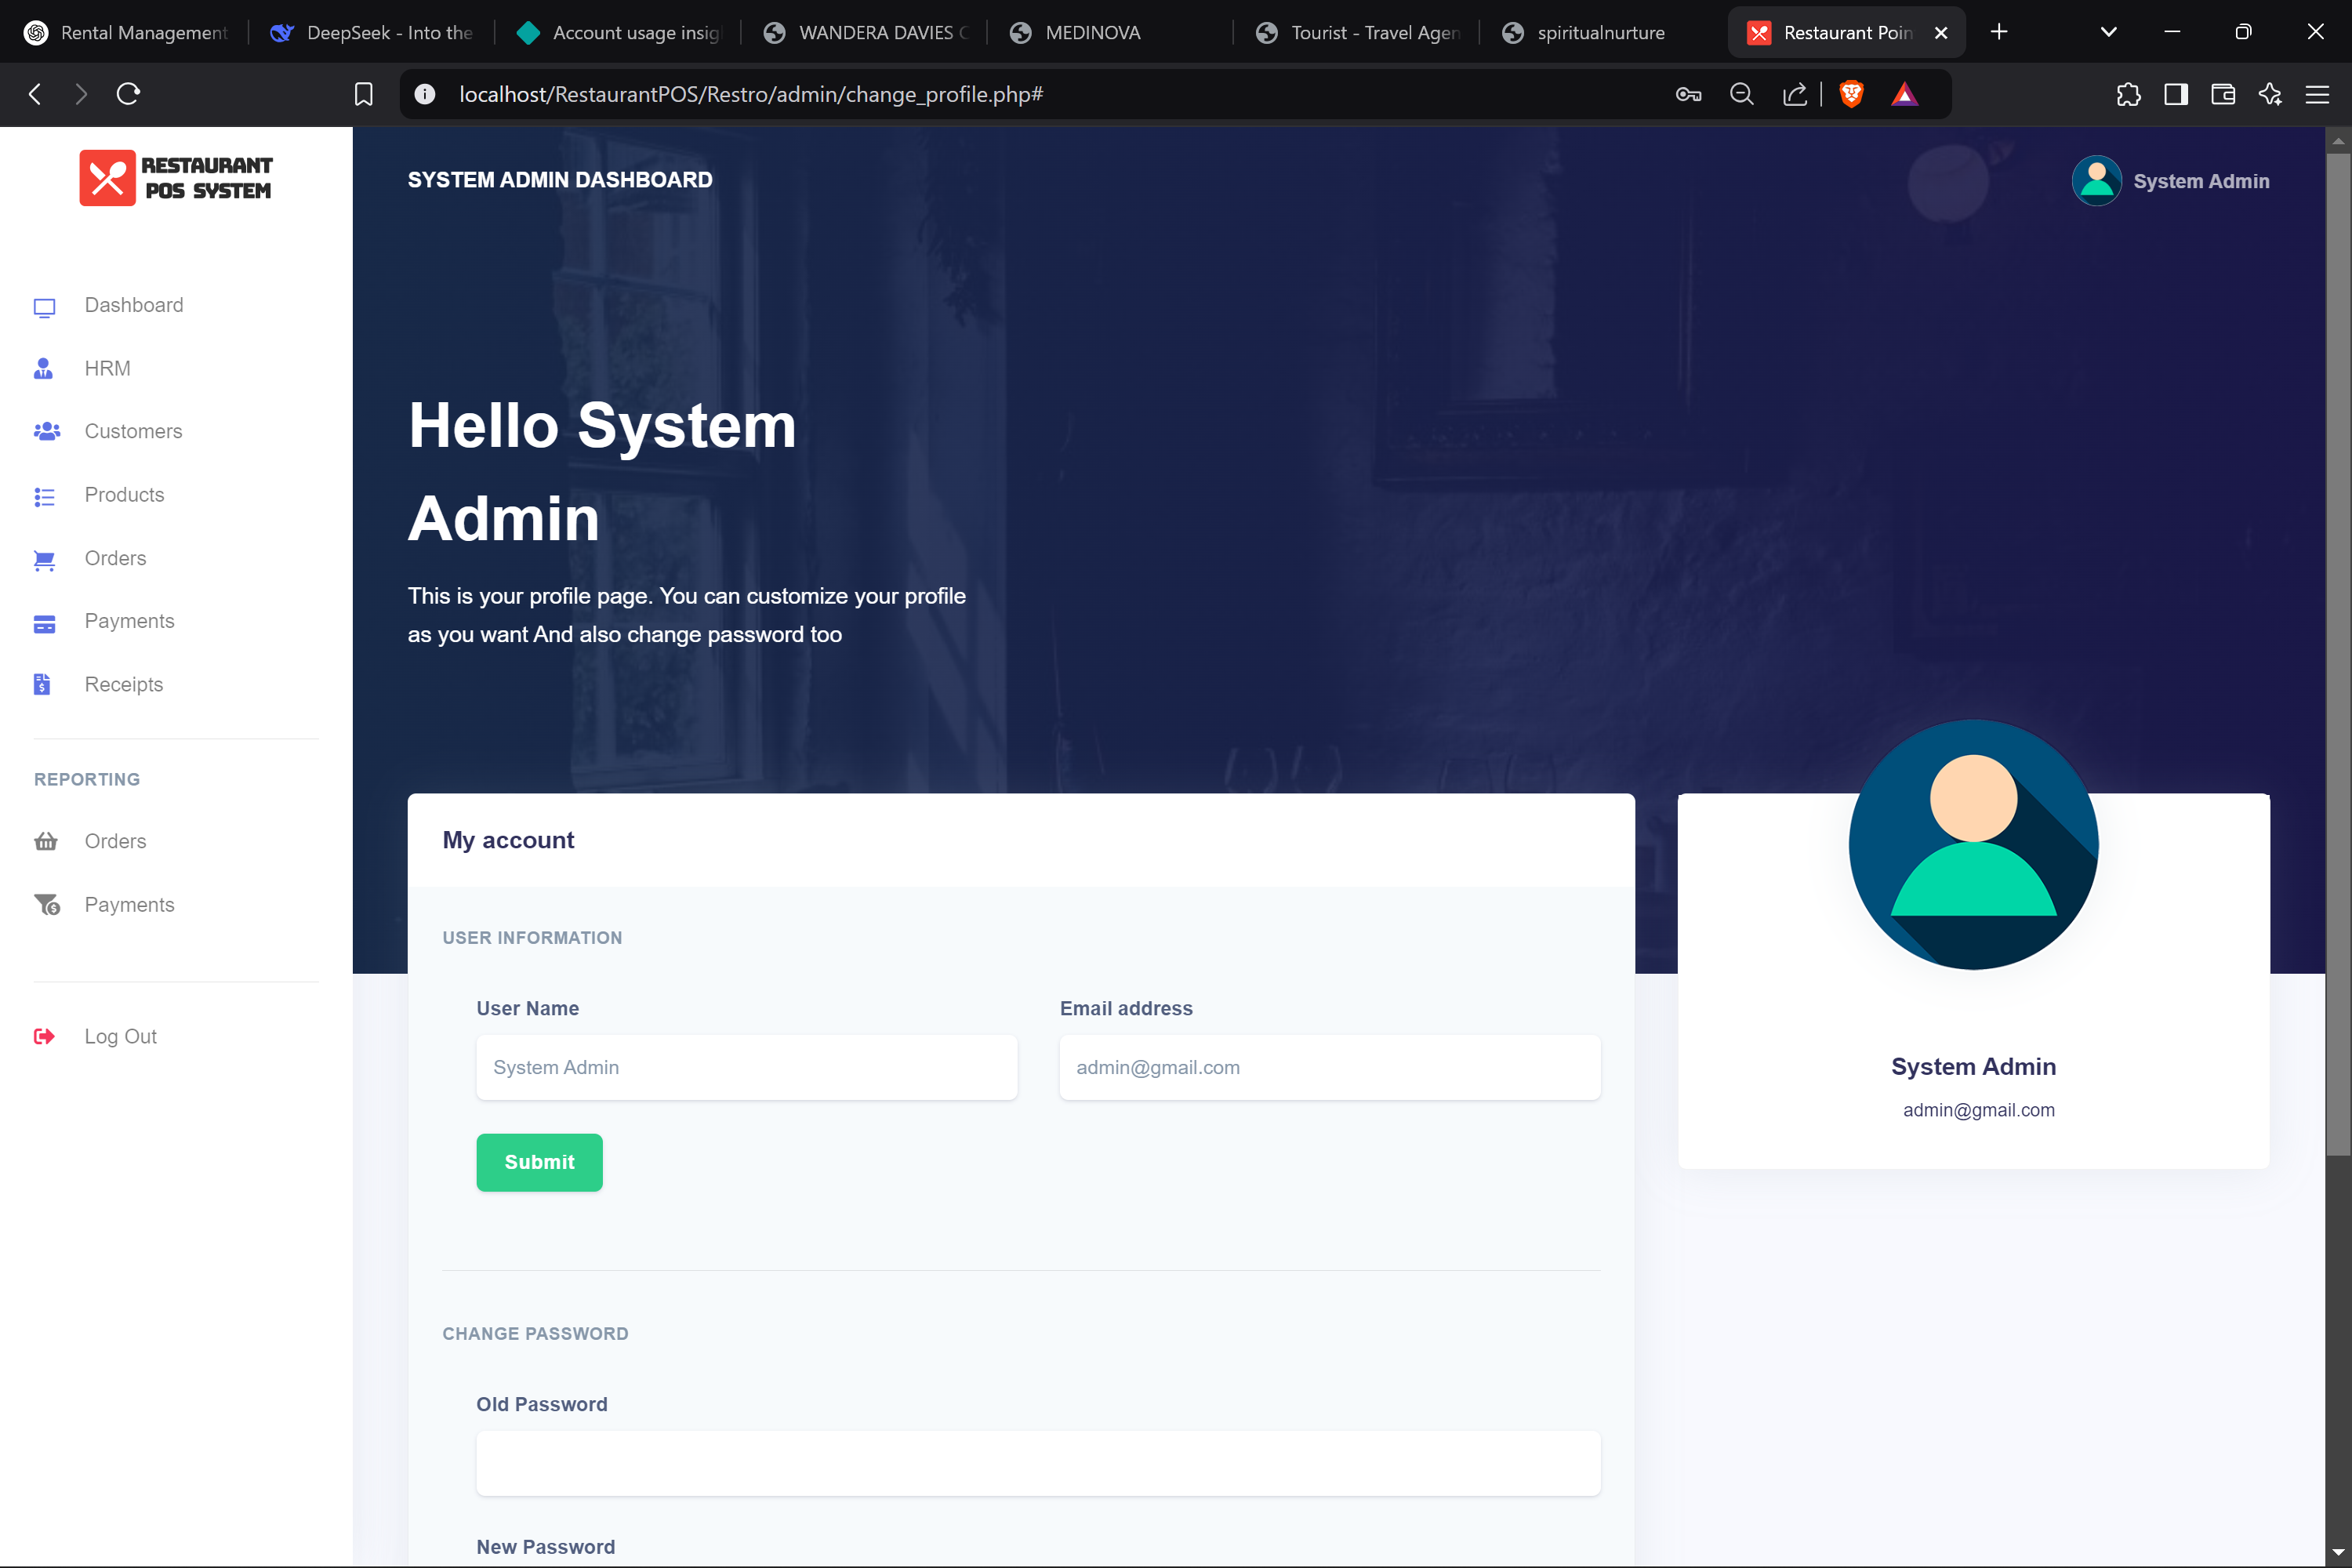Click the Log Out exit icon

pos(44,1037)
